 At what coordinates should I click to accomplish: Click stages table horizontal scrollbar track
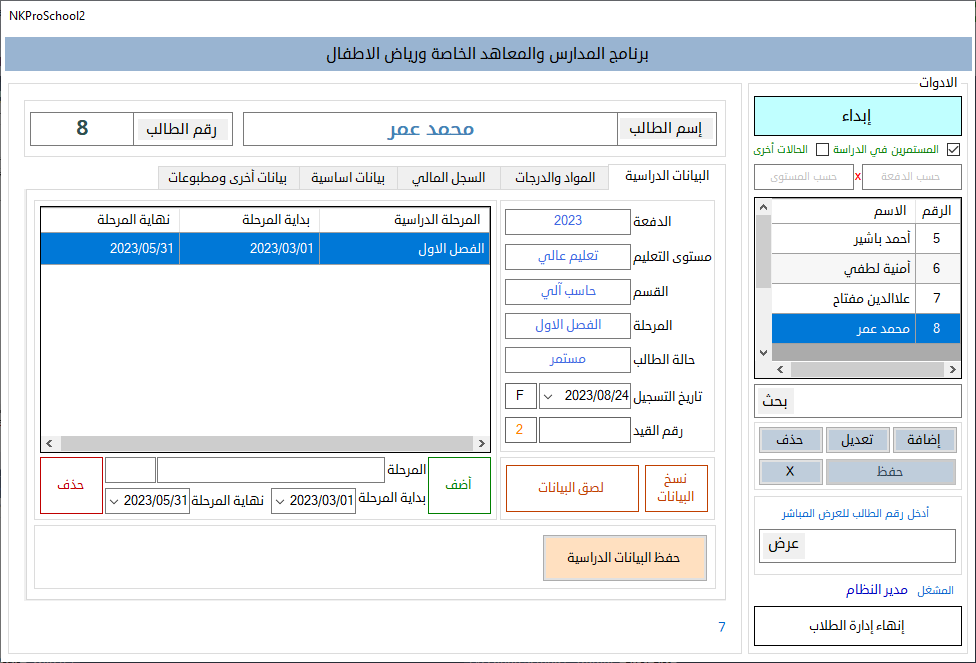point(266,443)
